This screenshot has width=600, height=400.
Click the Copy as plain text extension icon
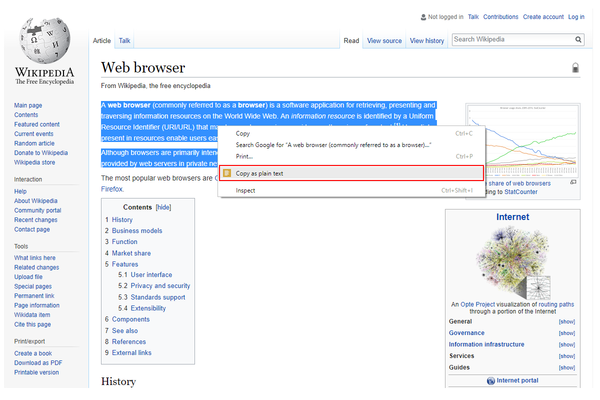[228, 173]
